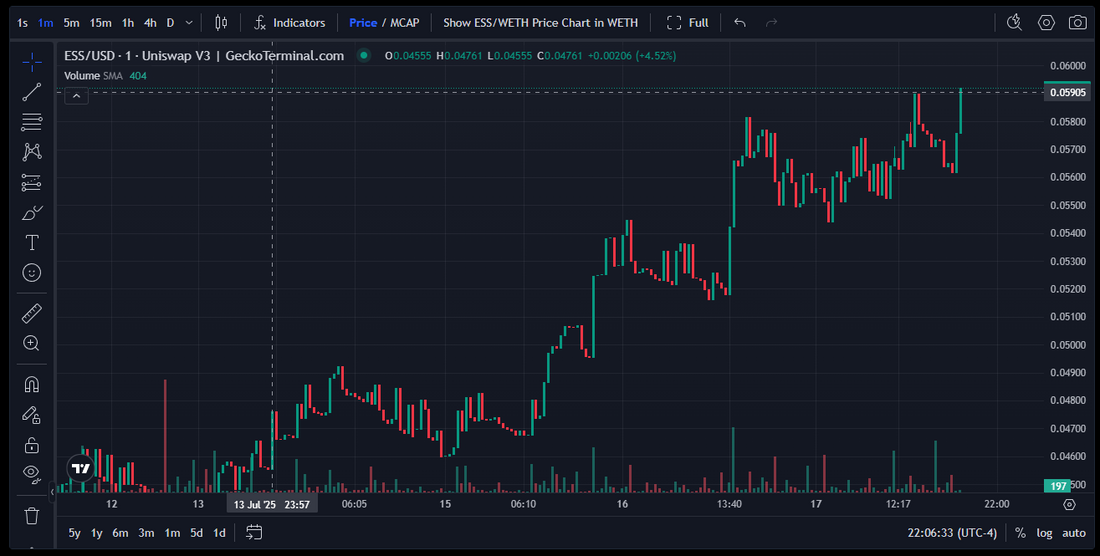Open the Fibonacci retracement tool
This screenshot has width=1100, height=556.
coord(32,122)
